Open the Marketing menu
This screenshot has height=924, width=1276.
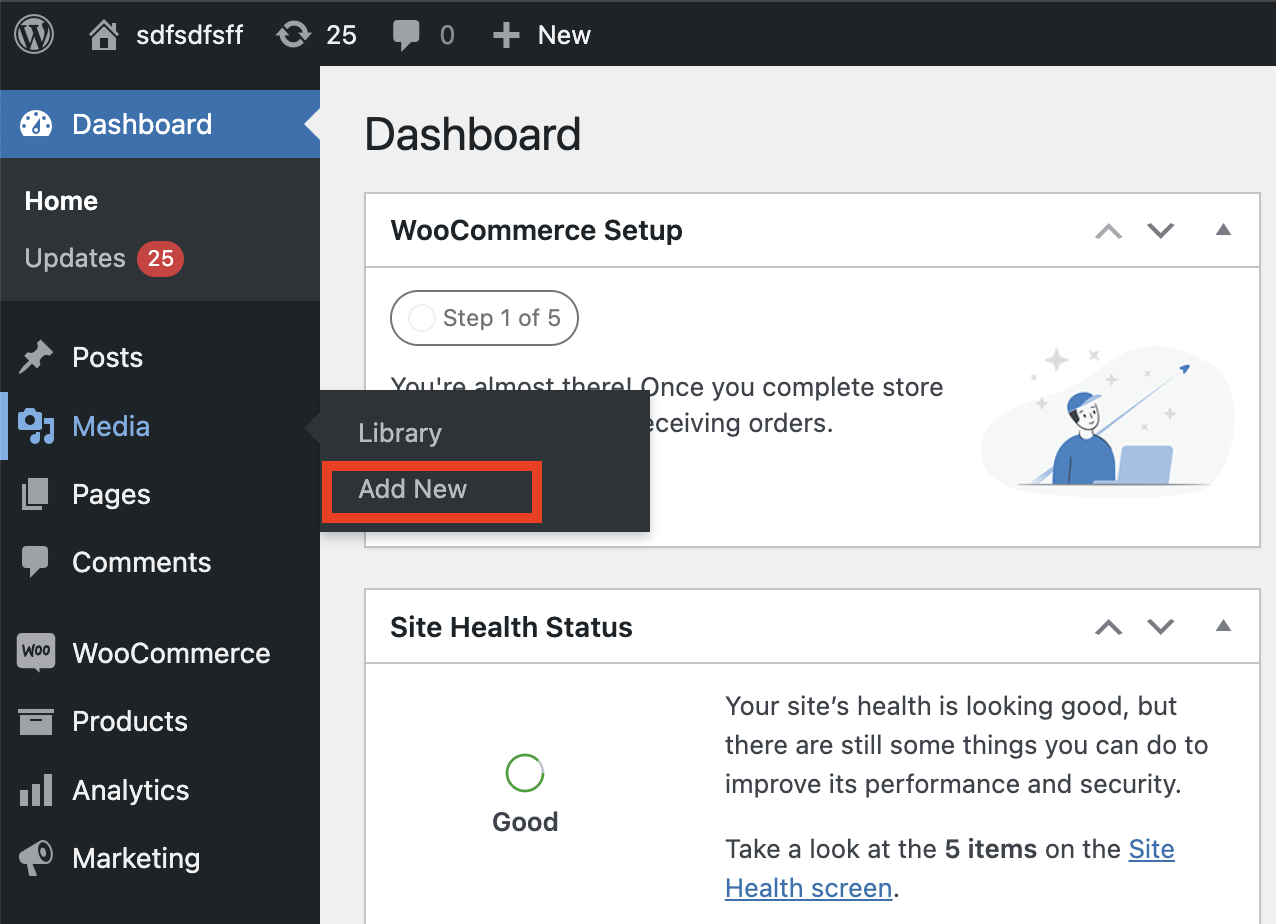(x=160, y=858)
